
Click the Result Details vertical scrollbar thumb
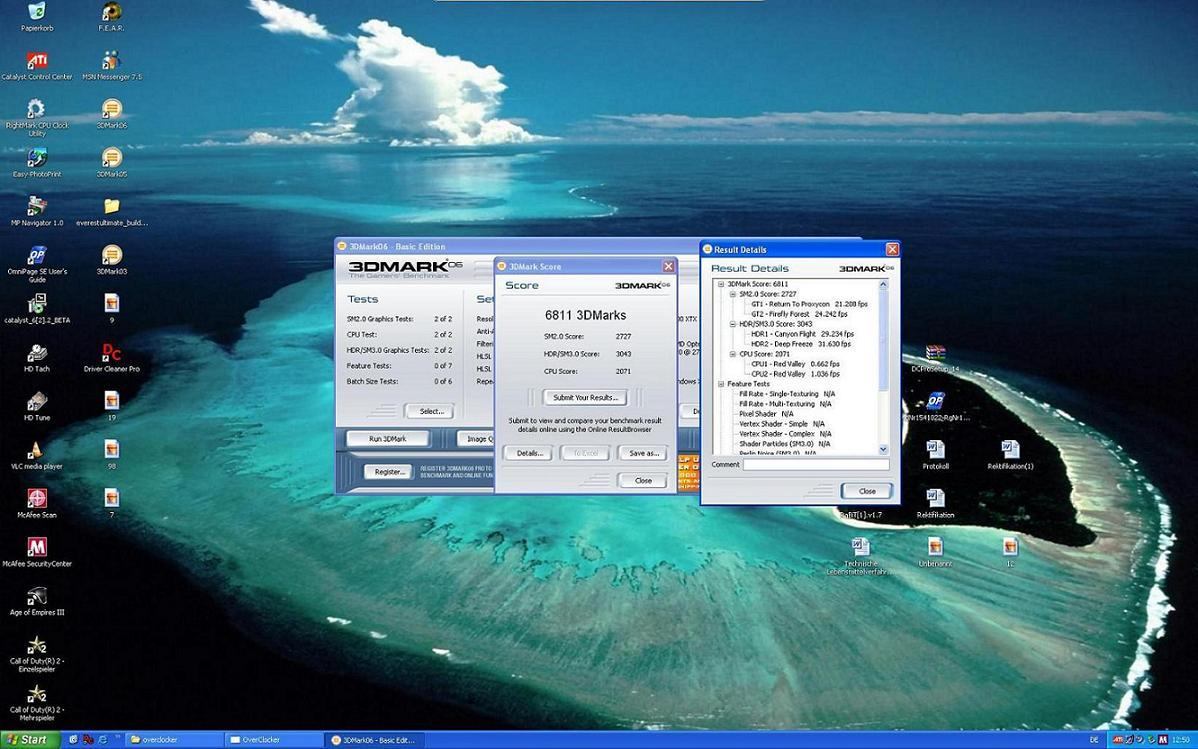click(x=883, y=340)
